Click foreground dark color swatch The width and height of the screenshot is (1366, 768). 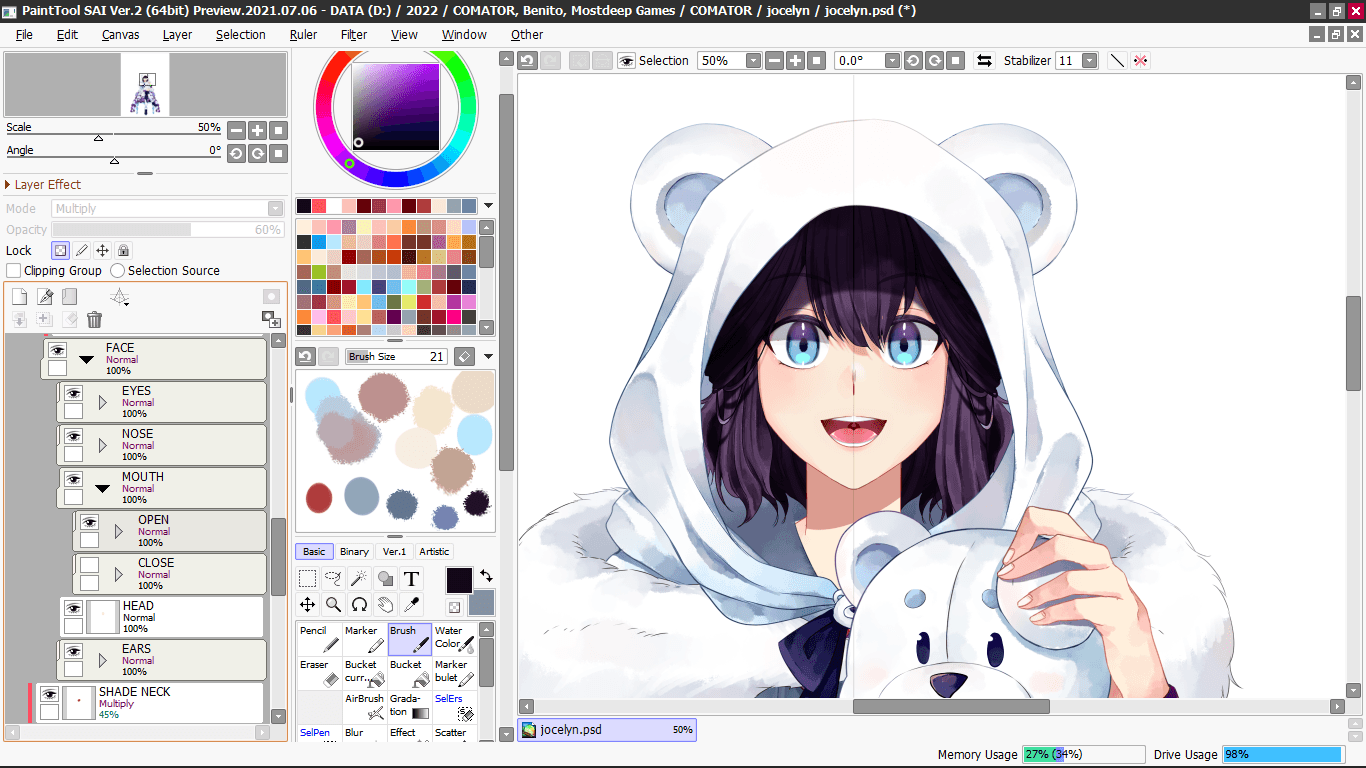(459, 580)
